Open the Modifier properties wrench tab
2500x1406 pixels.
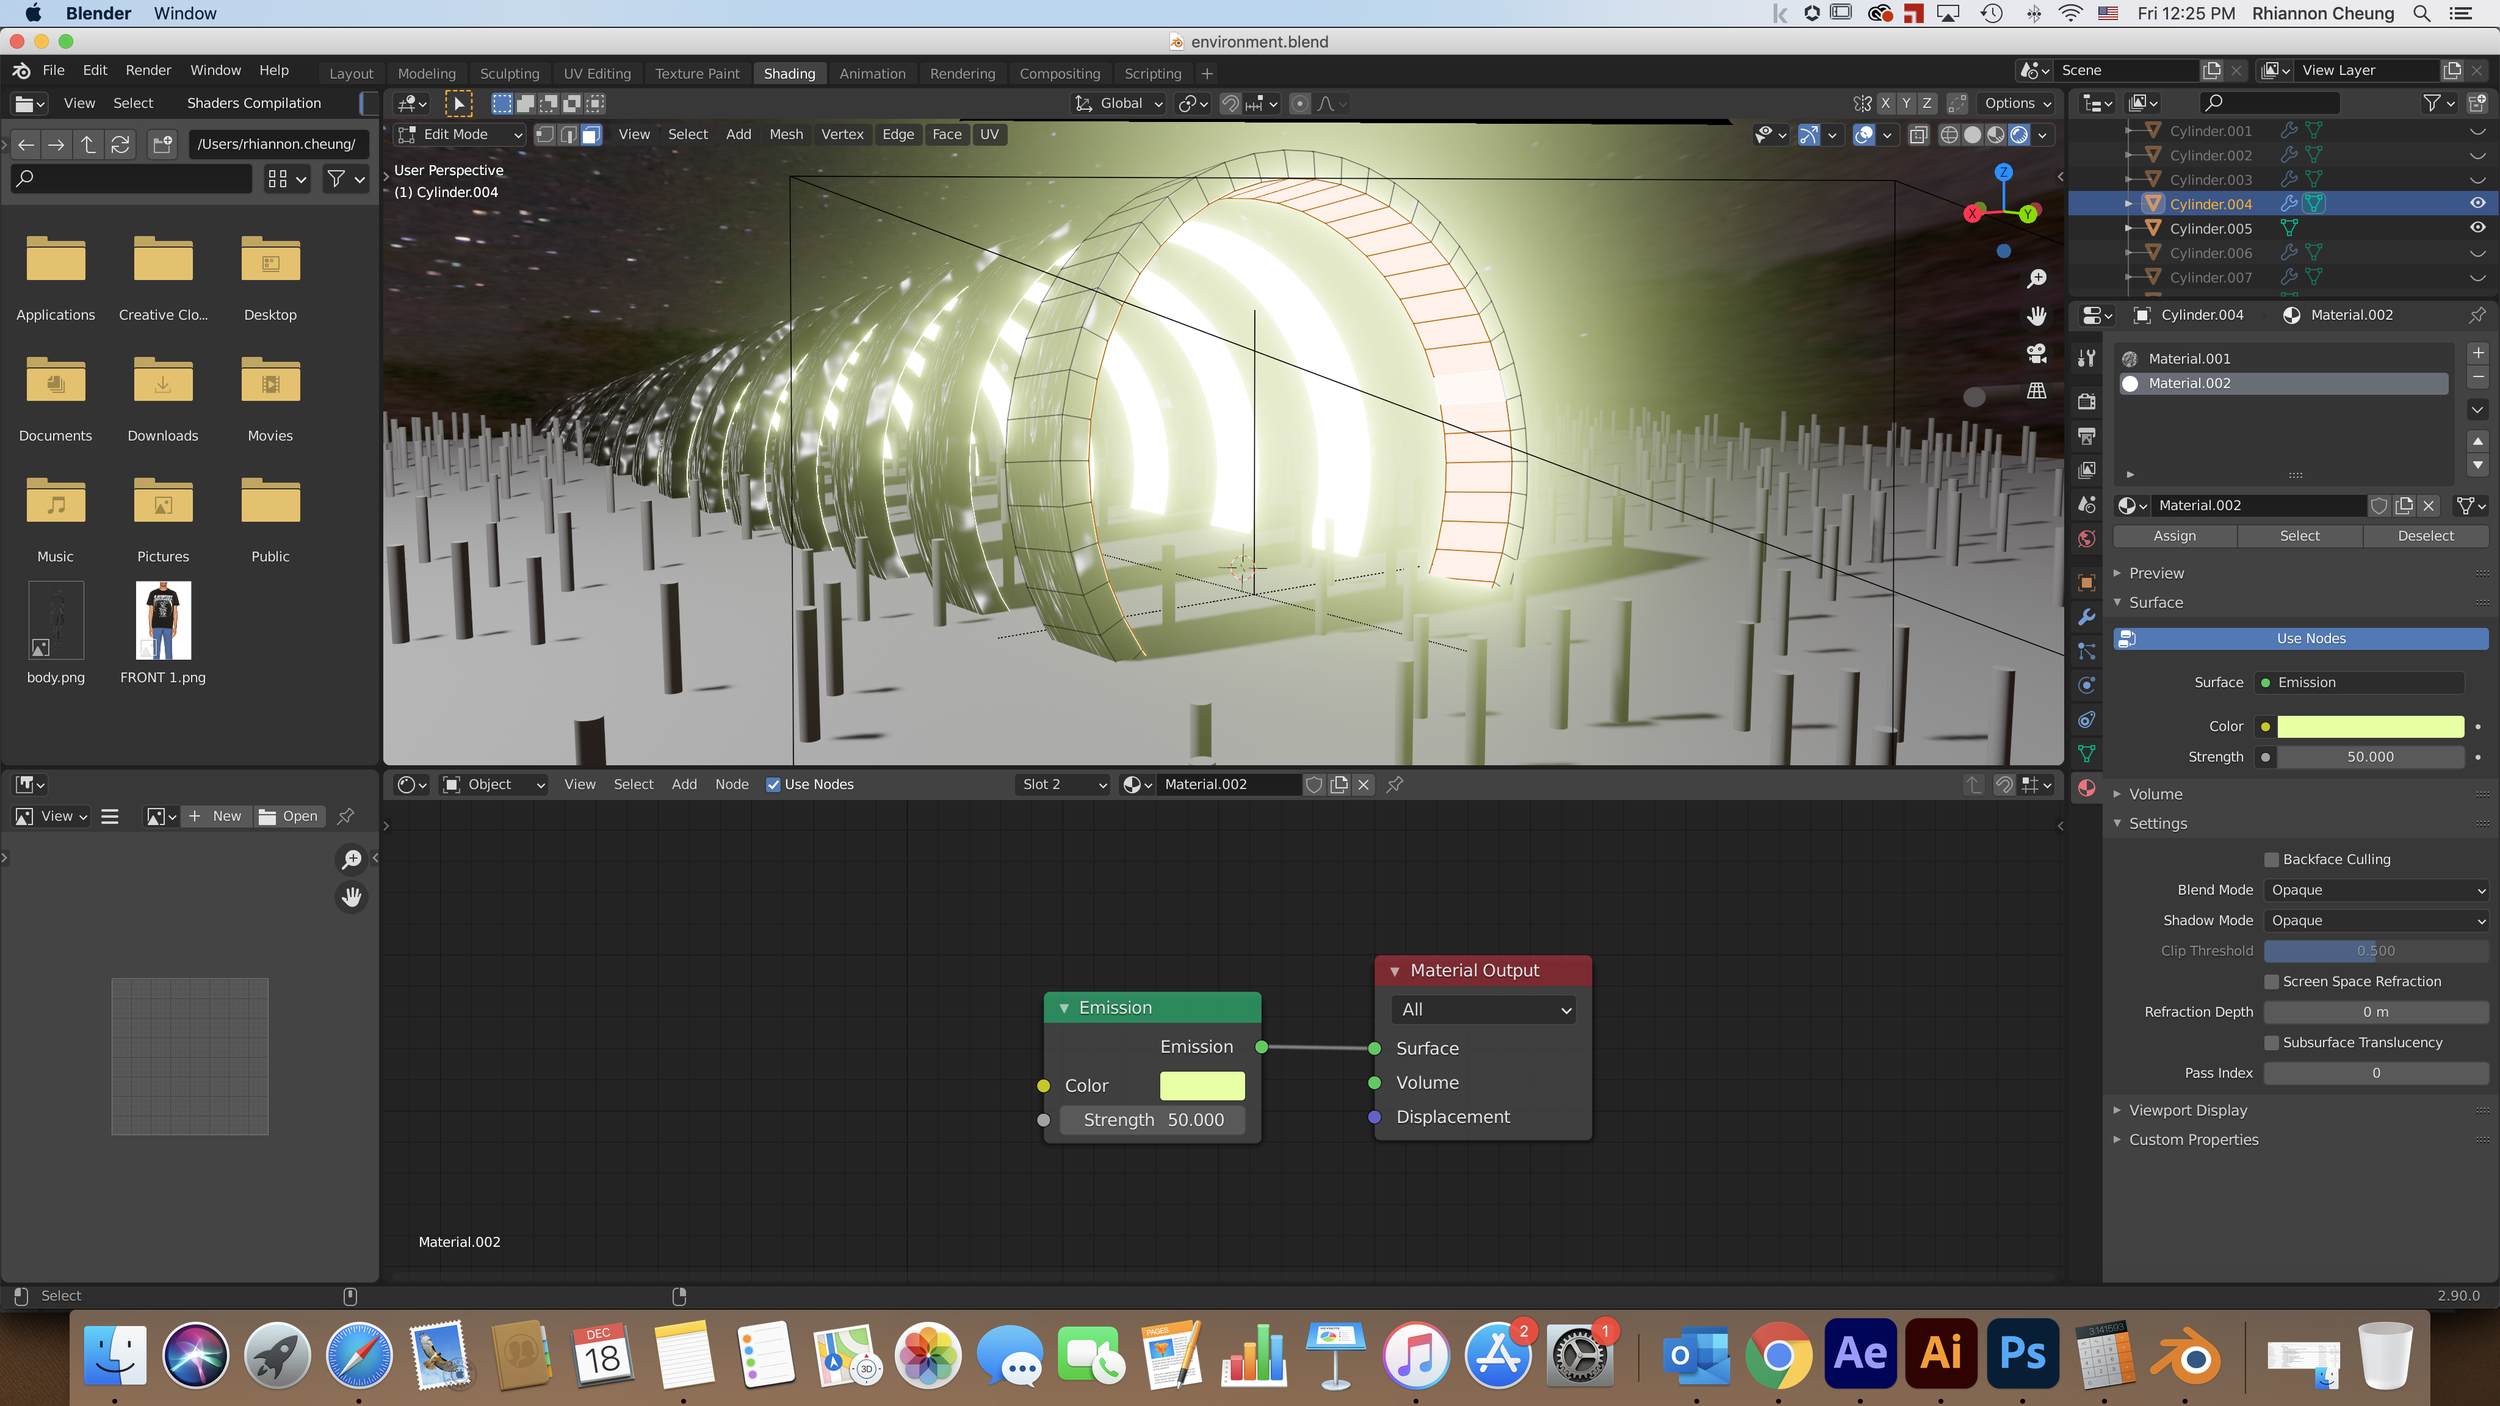coord(2086,617)
